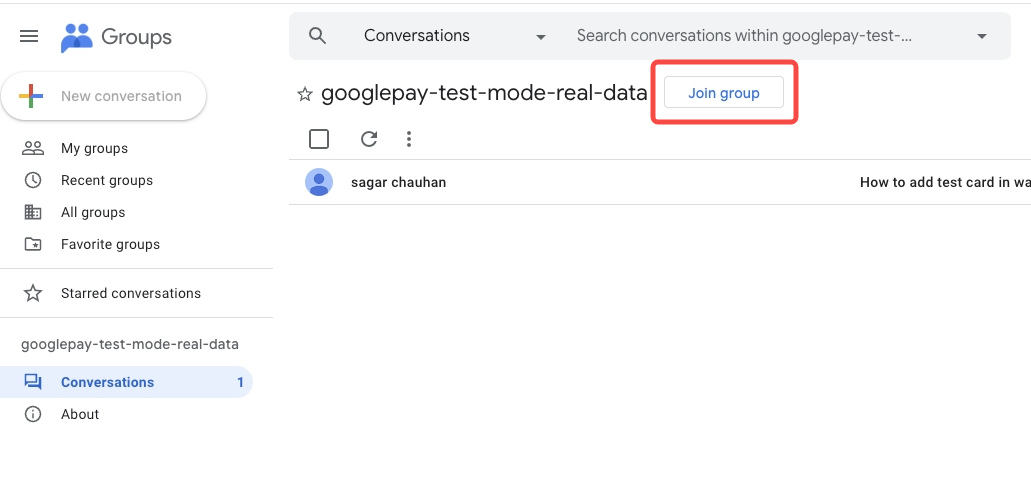Click the googlepay-test-mode-real-data heading
The width and height of the screenshot is (1031, 496).
(x=484, y=93)
